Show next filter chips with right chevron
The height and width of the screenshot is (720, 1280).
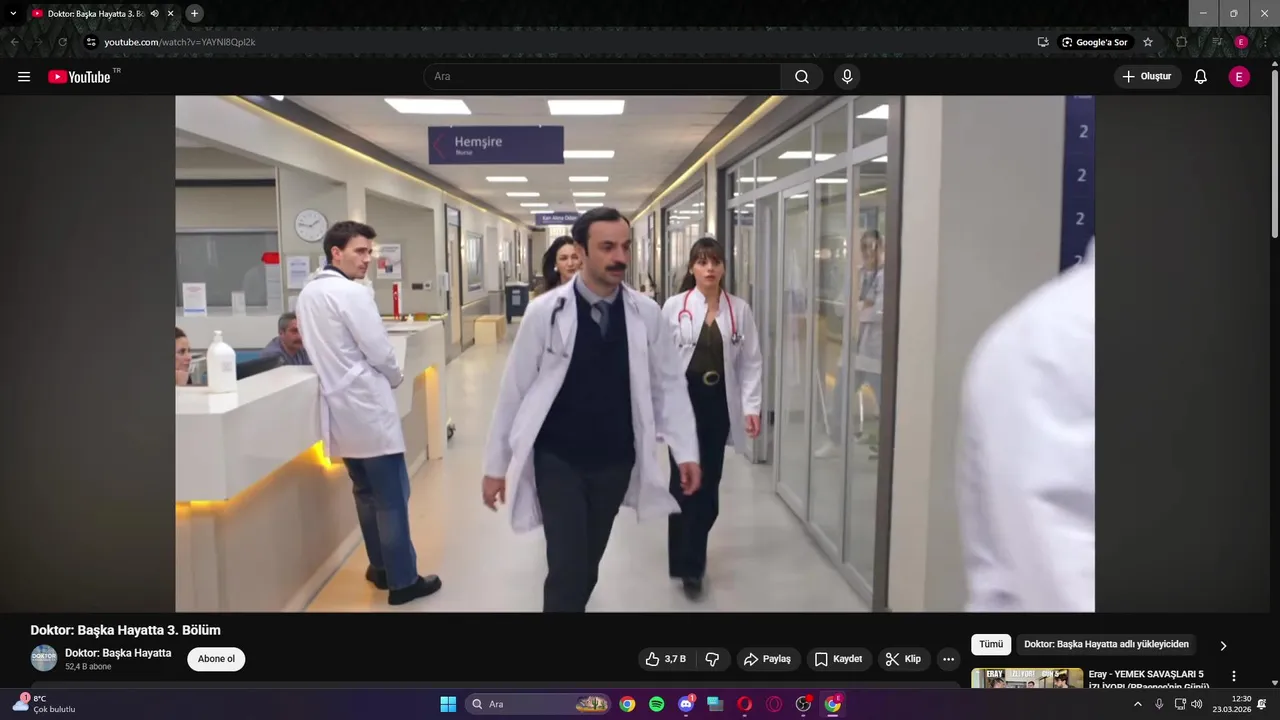pyautogui.click(x=1222, y=646)
